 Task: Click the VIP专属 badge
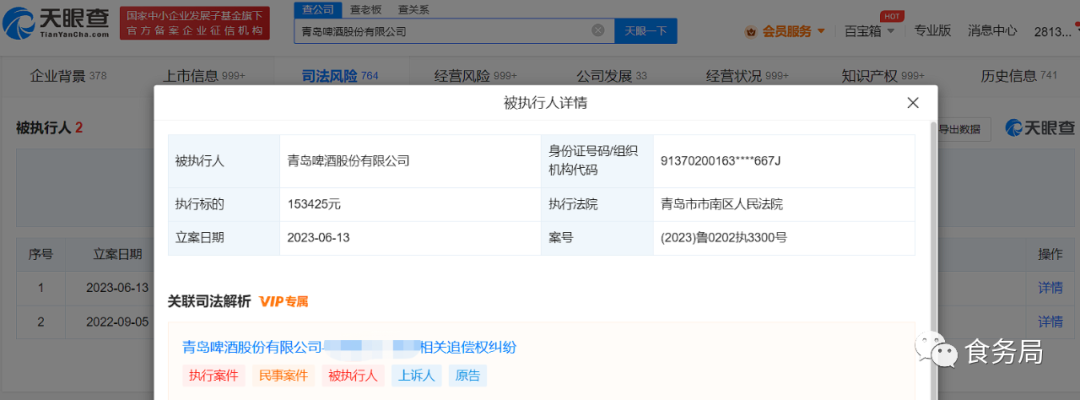284,302
